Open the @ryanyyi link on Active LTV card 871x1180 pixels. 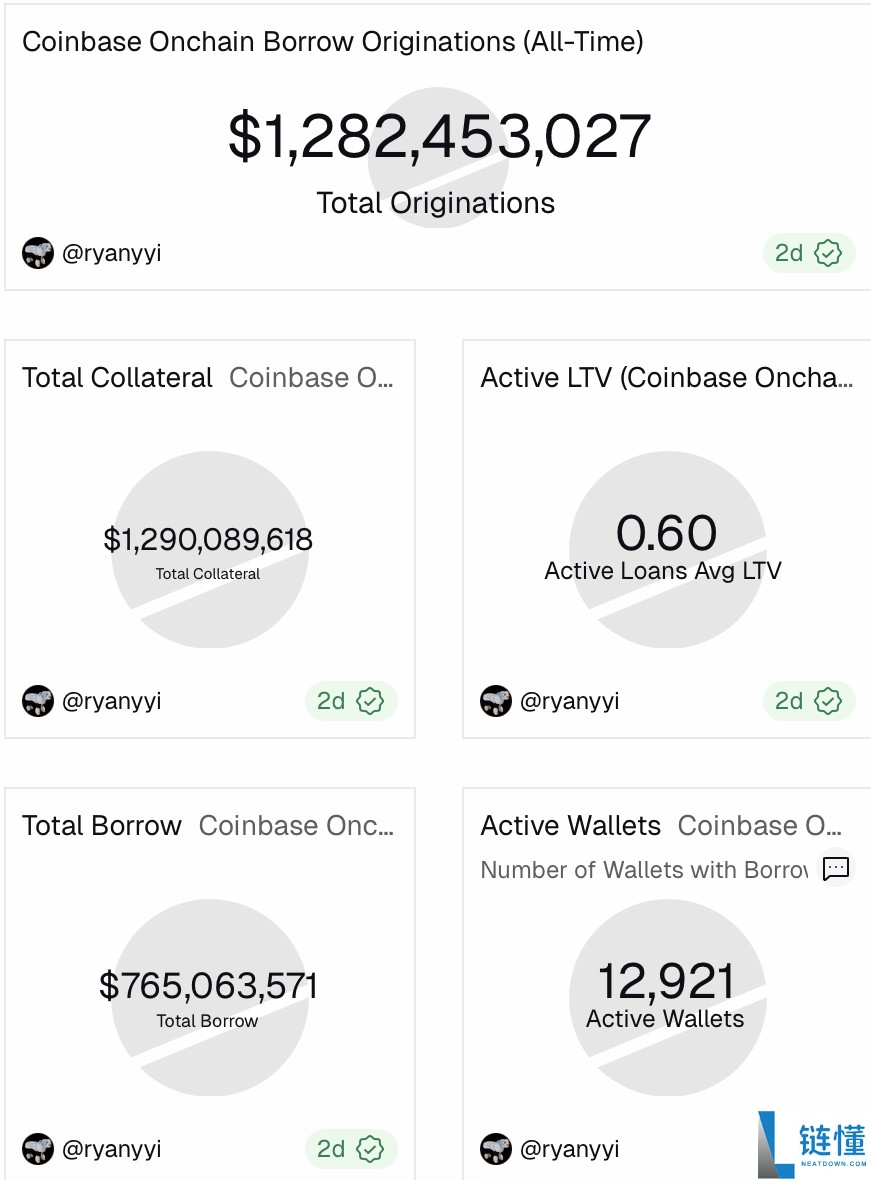coord(569,701)
